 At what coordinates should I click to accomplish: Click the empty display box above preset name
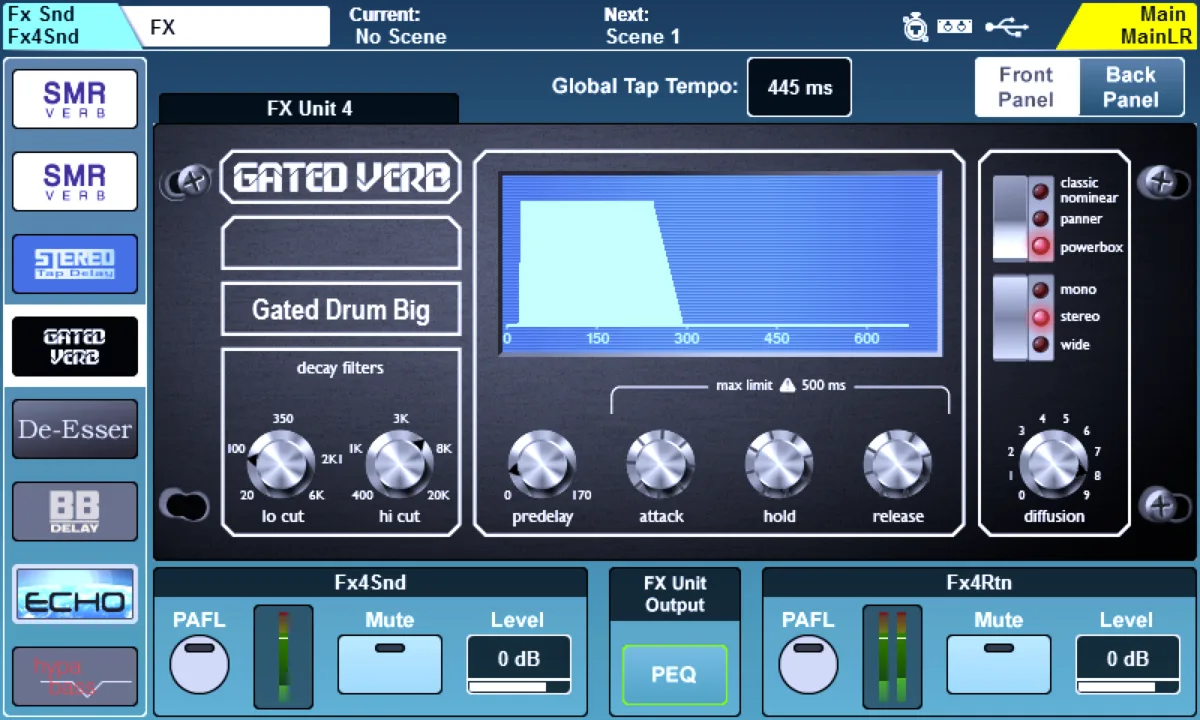[340, 243]
